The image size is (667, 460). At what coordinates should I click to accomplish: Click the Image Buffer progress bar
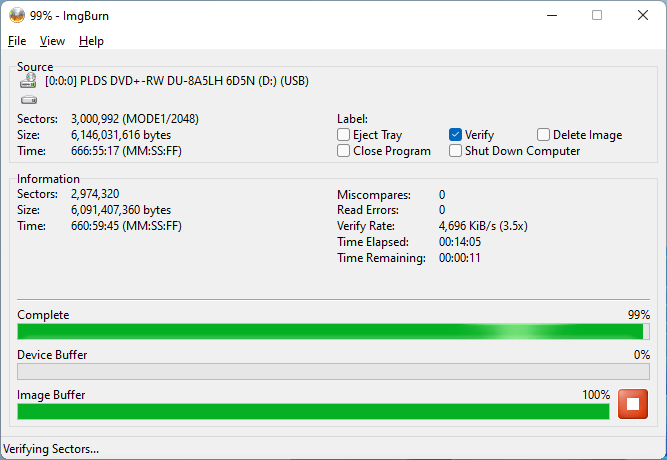tap(313, 411)
